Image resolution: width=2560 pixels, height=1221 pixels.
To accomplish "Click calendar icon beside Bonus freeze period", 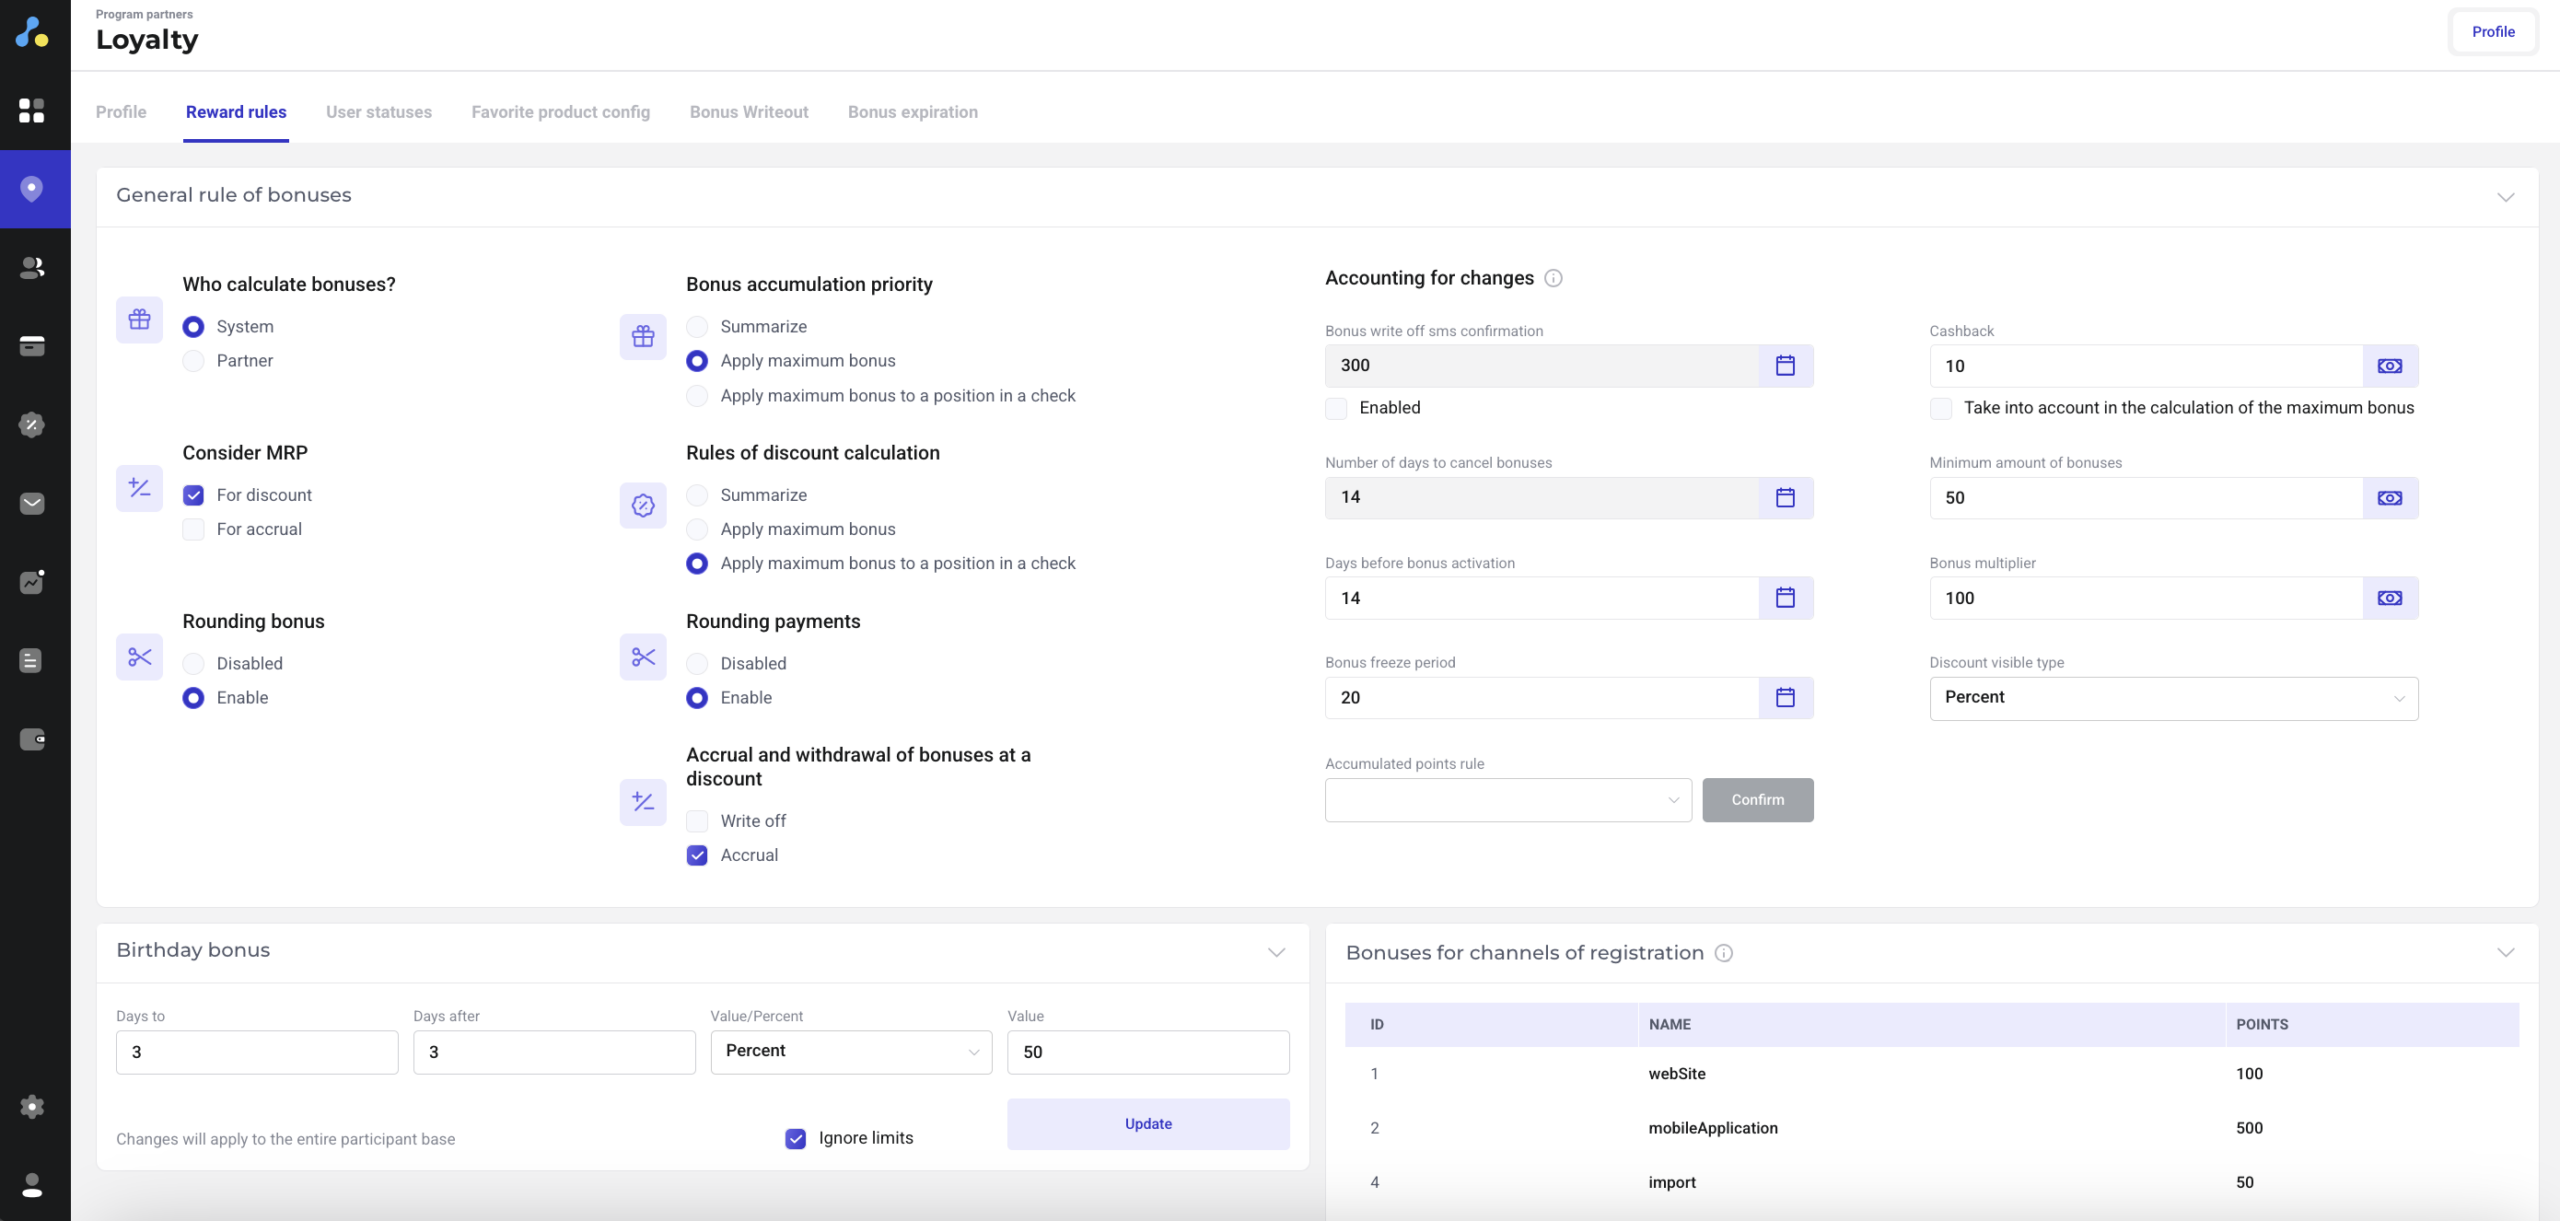I will click(x=1785, y=698).
